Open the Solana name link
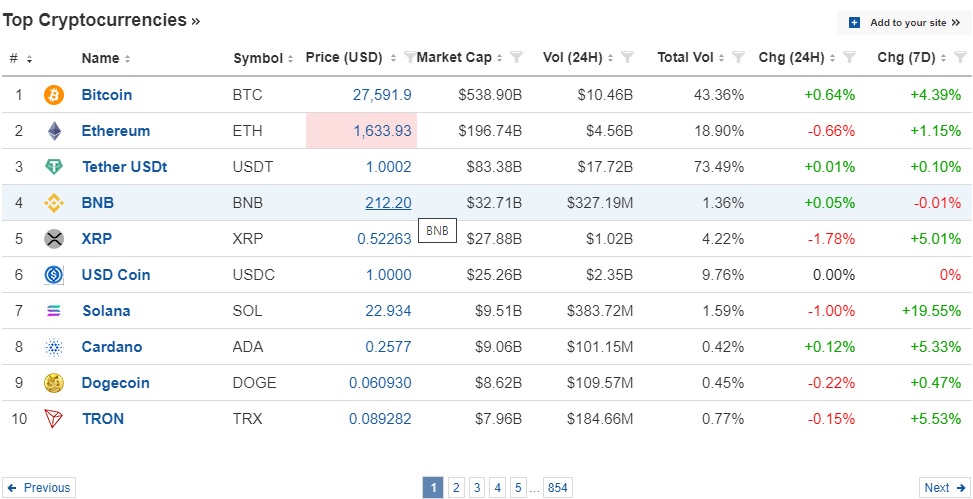 coord(106,311)
